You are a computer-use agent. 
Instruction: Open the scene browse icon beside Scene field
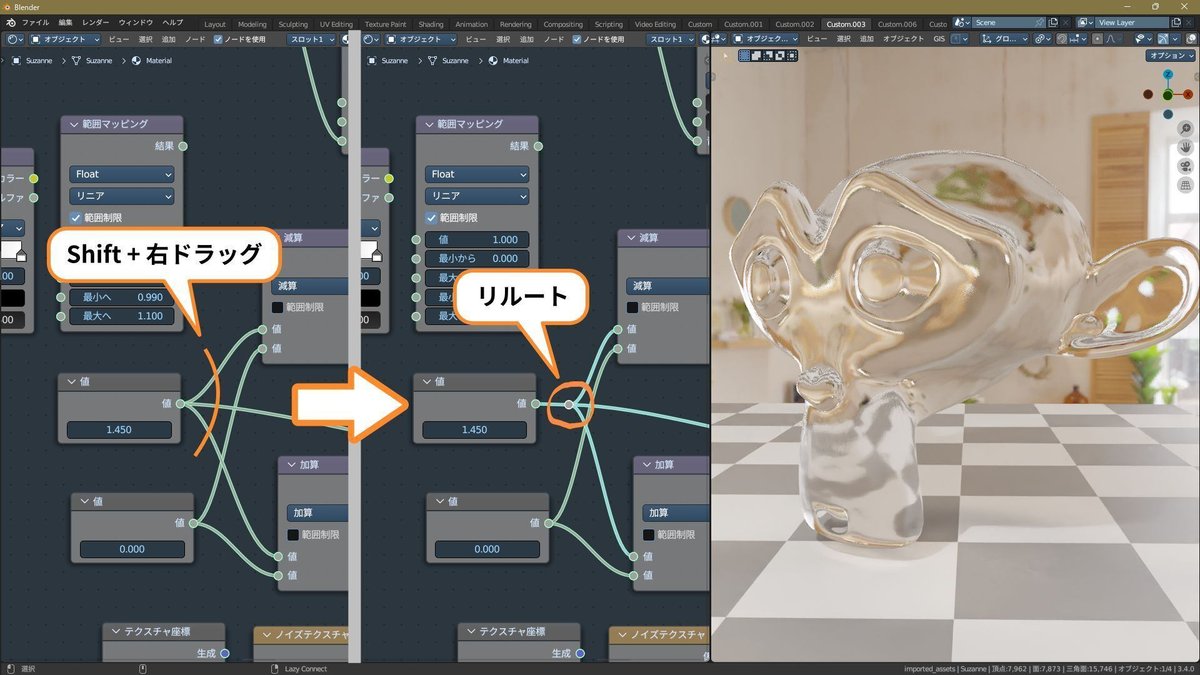pos(960,22)
